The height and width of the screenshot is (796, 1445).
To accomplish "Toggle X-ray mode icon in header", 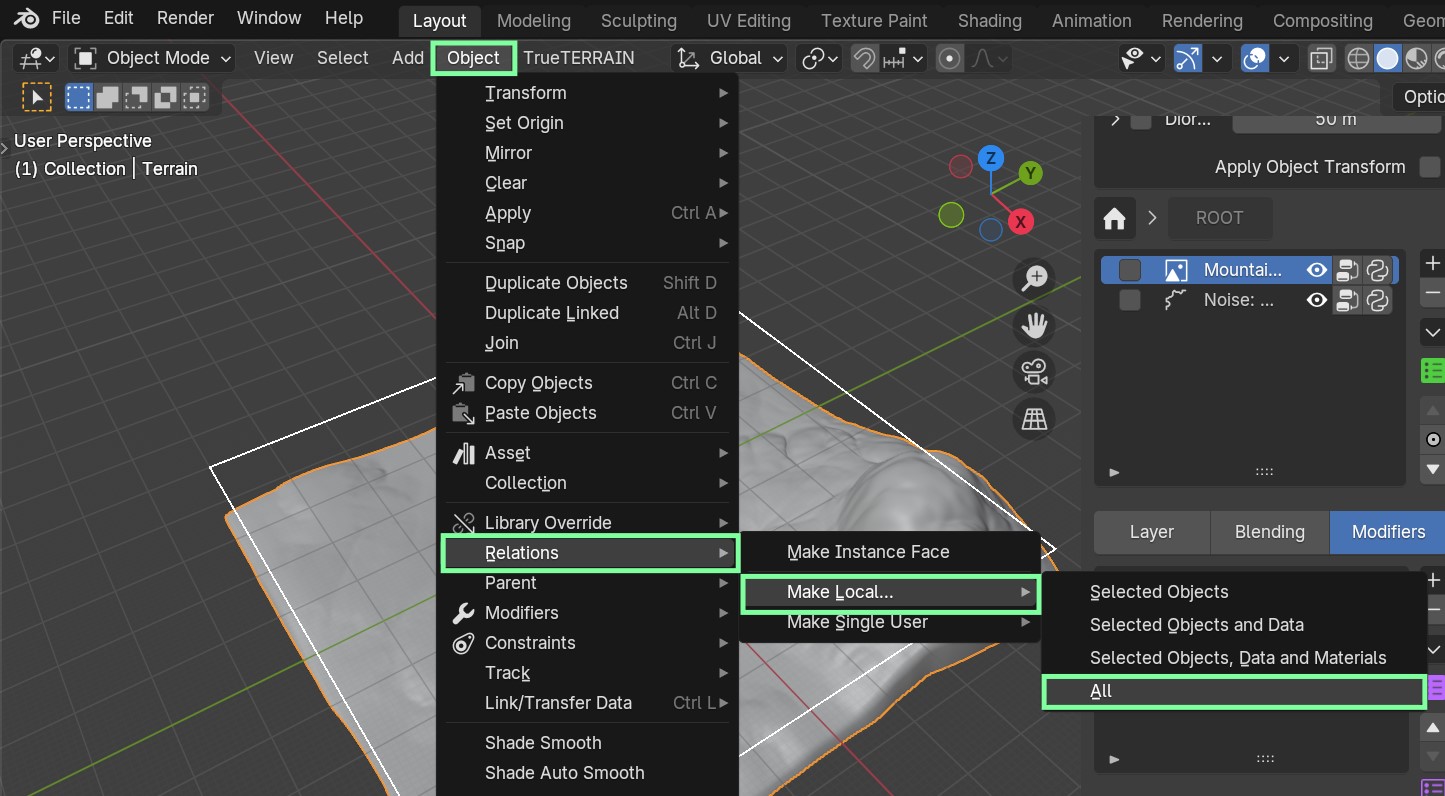I will (x=1321, y=59).
